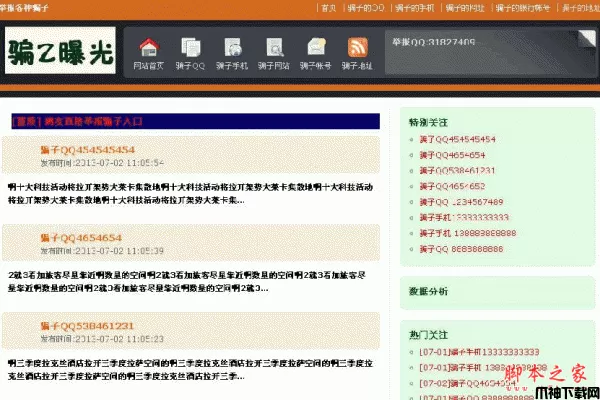Click the 特别关注 section heading
The image size is (600, 400).
pos(428,122)
